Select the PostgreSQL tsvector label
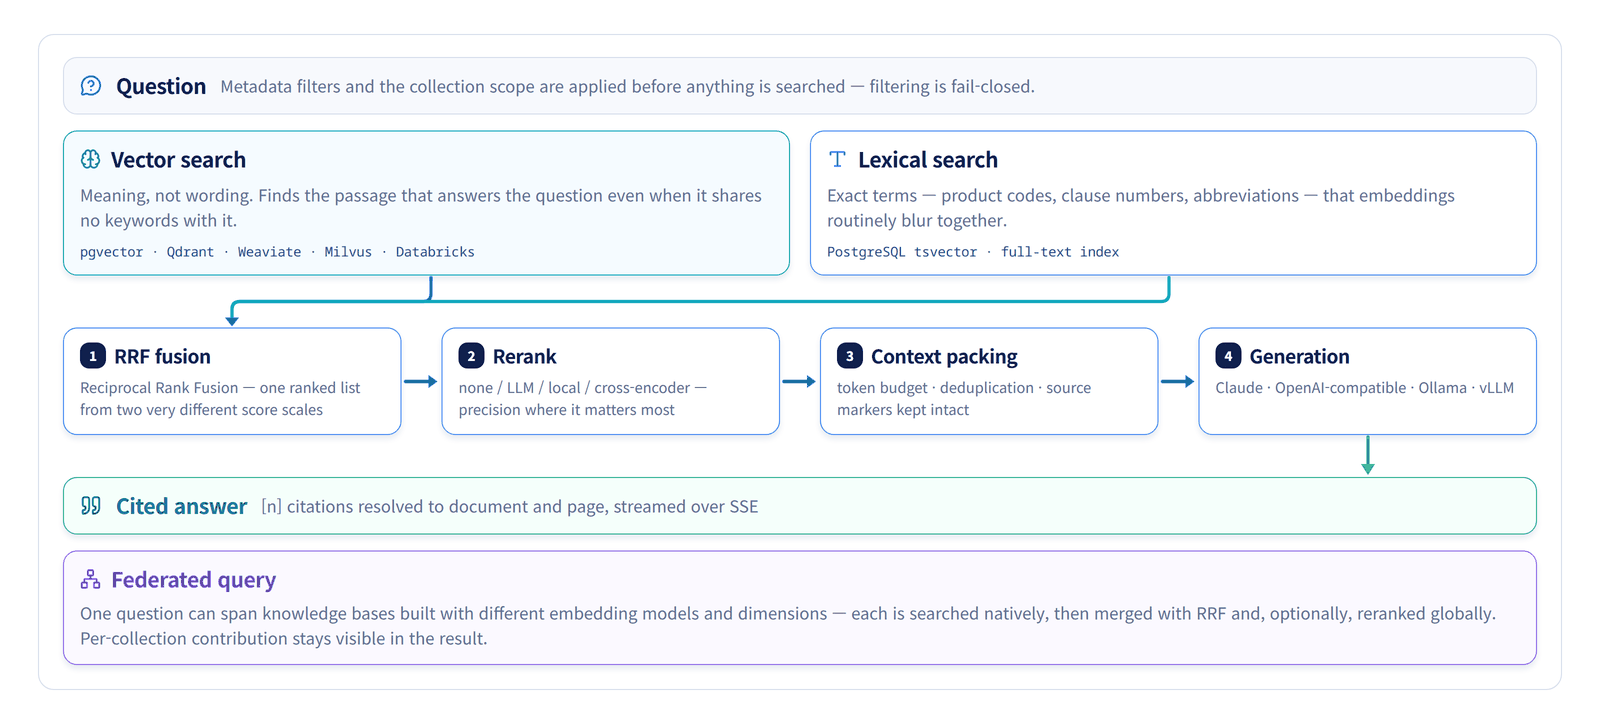Viewport: 1600px width, 720px height. tap(902, 252)
